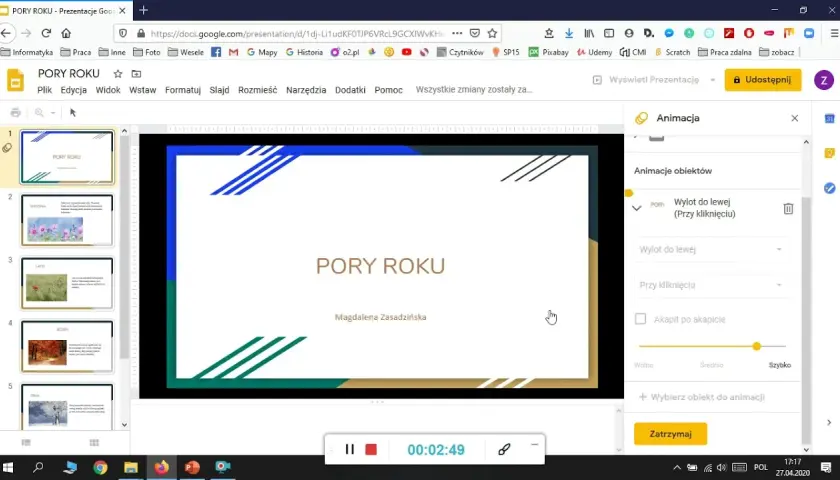Open the Wstaw menu
Viewport: 840px width, 480px height.
coord(142,90)
